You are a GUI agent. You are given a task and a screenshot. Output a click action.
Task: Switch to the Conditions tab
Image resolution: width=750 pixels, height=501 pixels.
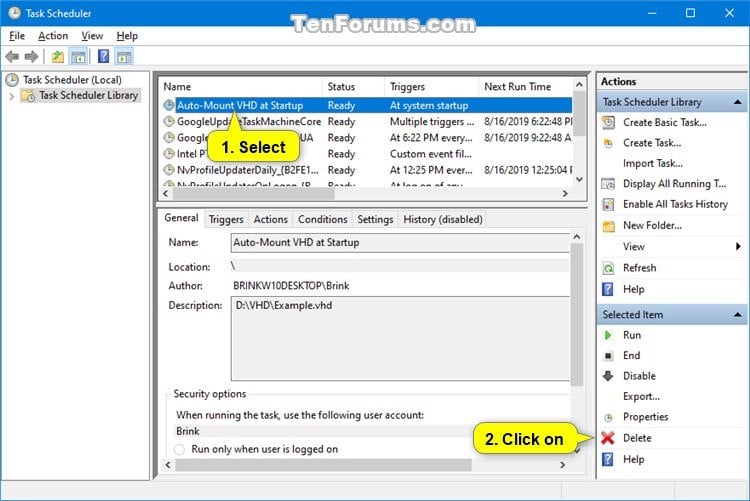(x=322, y=220)
